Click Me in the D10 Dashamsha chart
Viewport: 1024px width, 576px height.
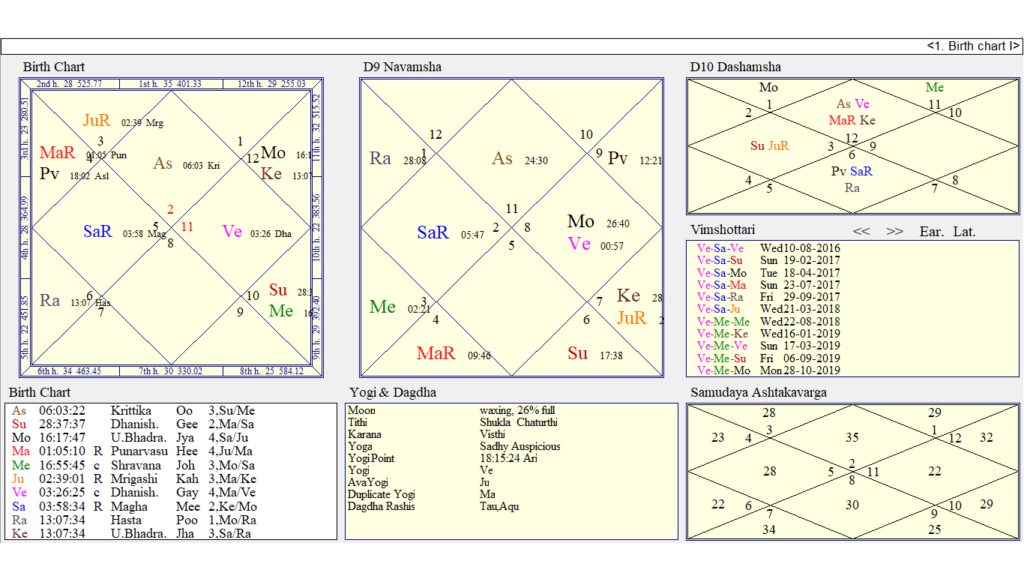click(935, 88)
